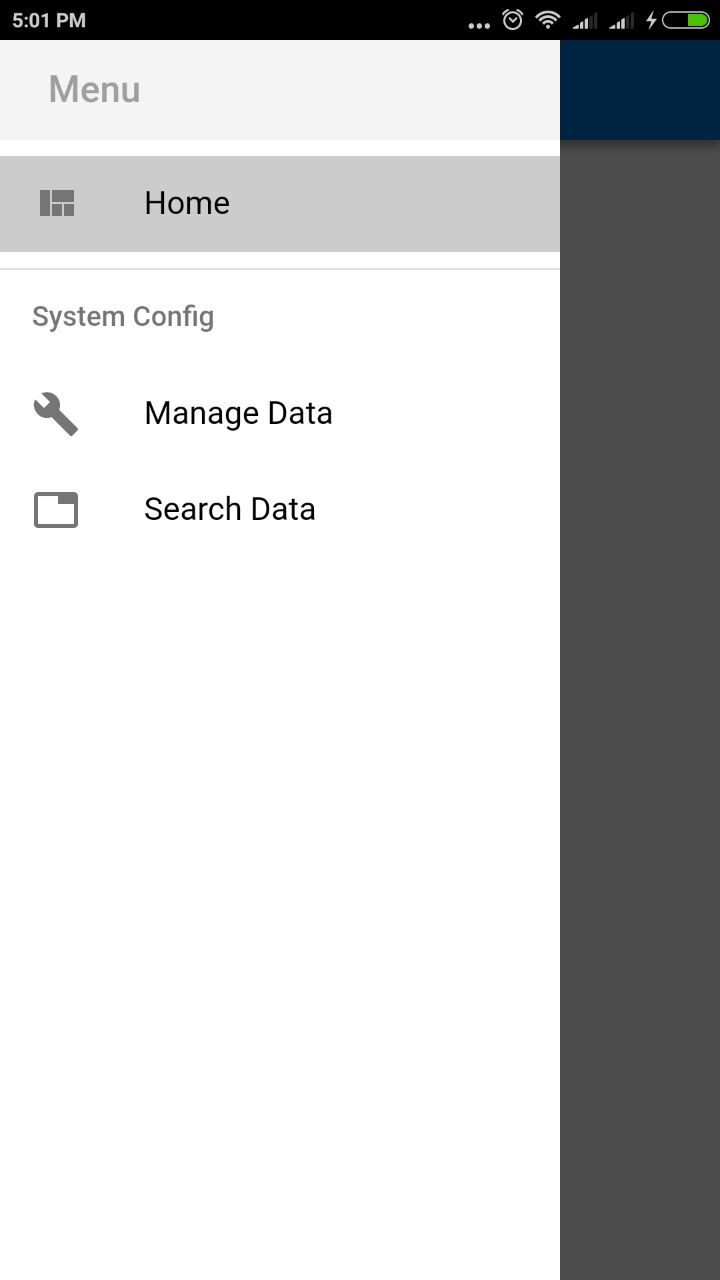Tap the Menu title at drawer top
Screen dimensions: 720x1280
[x=93, y=89]
